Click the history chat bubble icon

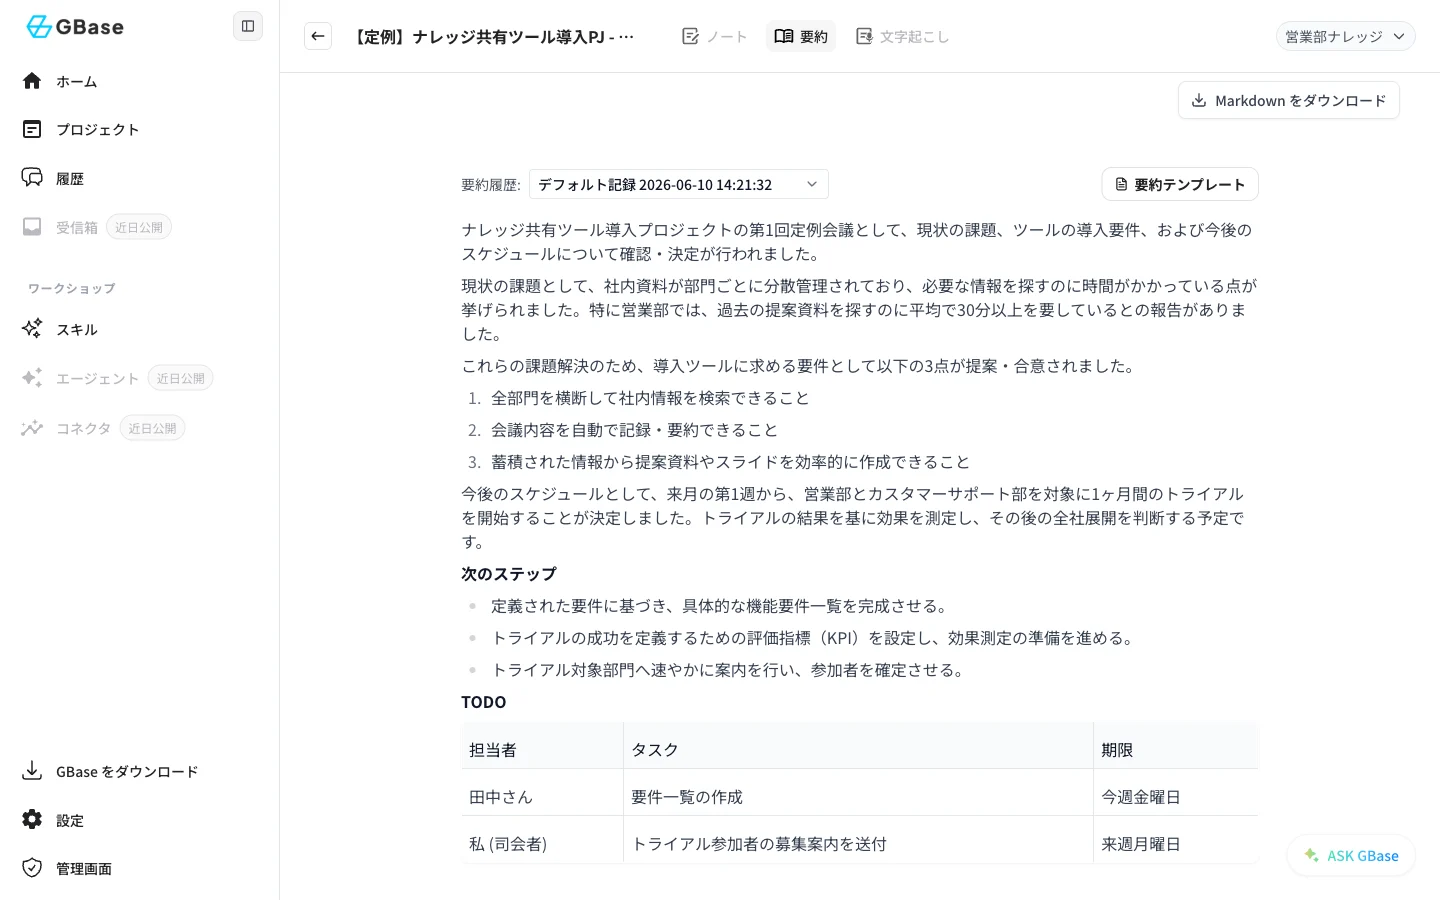(32, 178)
